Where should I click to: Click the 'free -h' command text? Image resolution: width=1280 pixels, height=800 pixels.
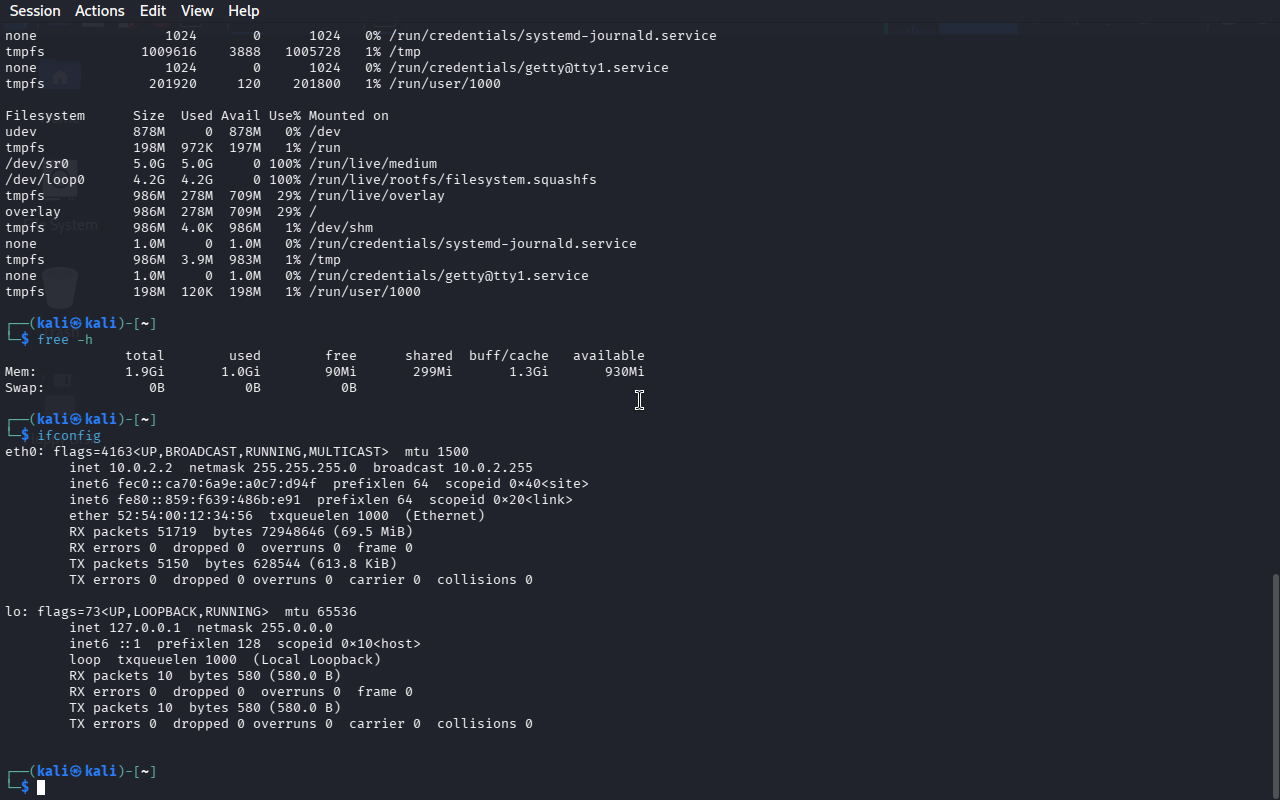click(65, 340)
